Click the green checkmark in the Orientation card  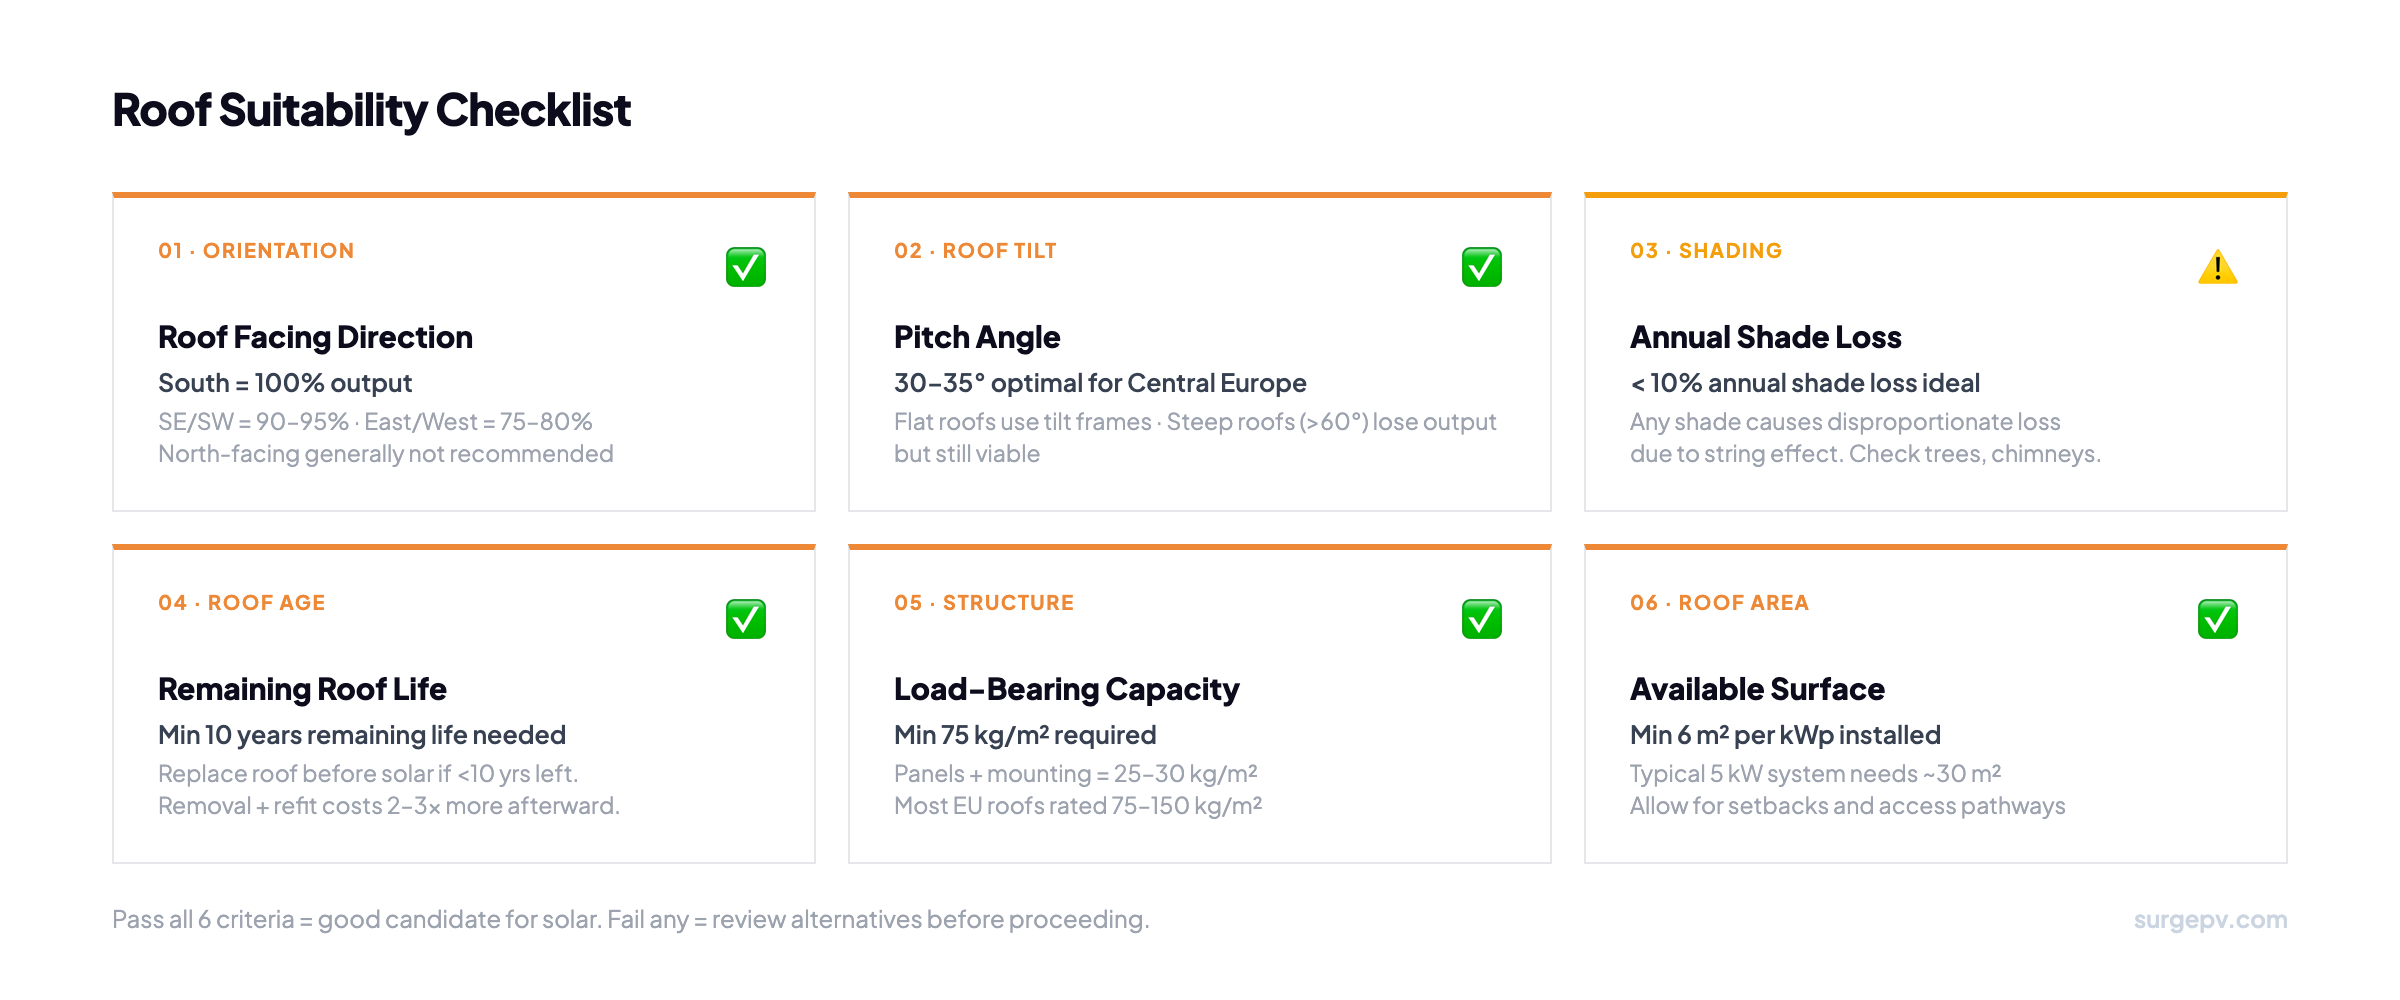point(746,267)
